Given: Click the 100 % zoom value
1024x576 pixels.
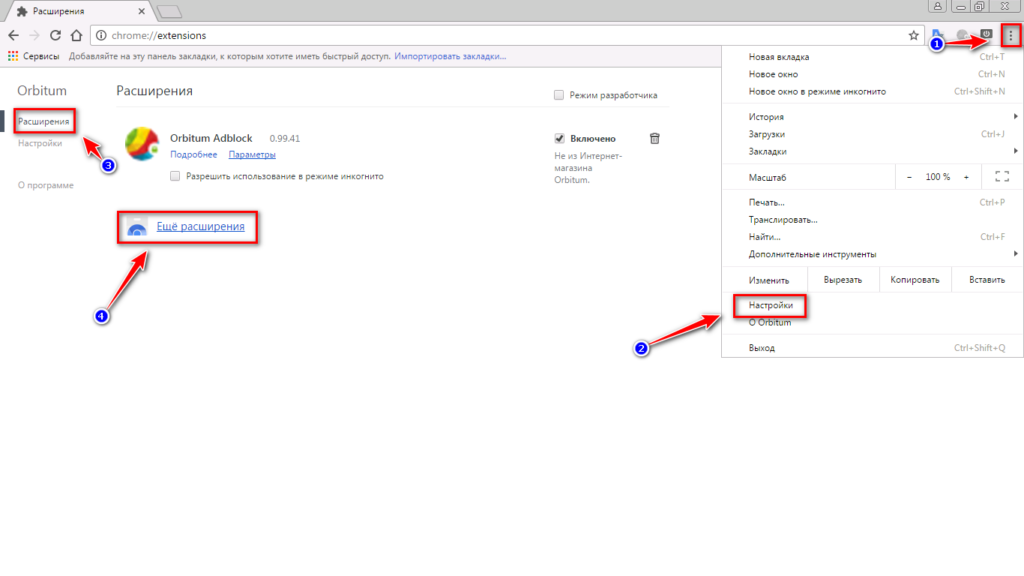Looking at the screenshot, I should pyautogui.click(x=938, y=177).
